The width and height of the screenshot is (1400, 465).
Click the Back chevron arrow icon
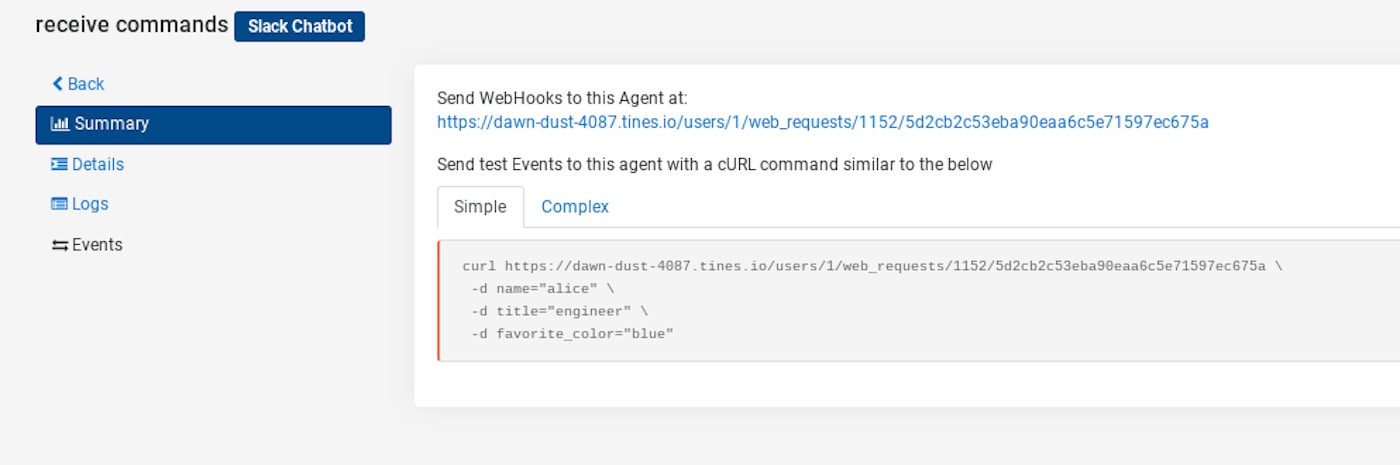[57, 84]
